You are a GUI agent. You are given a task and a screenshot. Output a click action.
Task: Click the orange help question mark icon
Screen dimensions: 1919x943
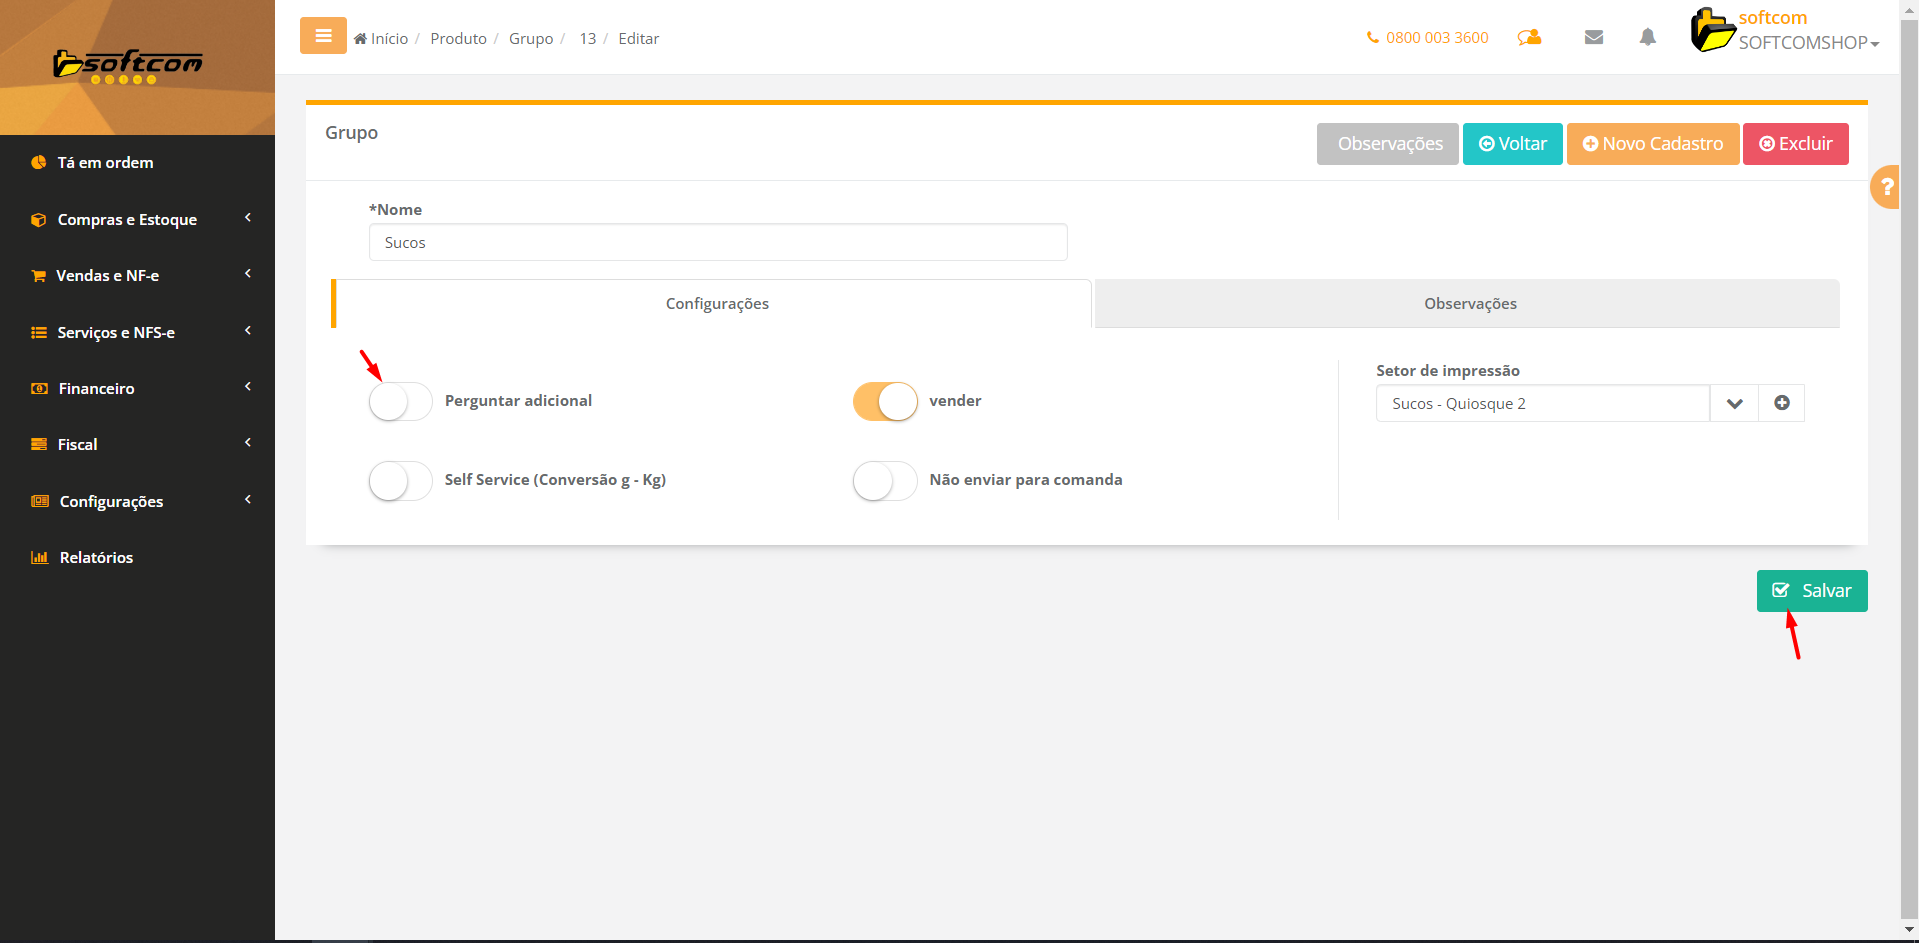coord(1886,187)
